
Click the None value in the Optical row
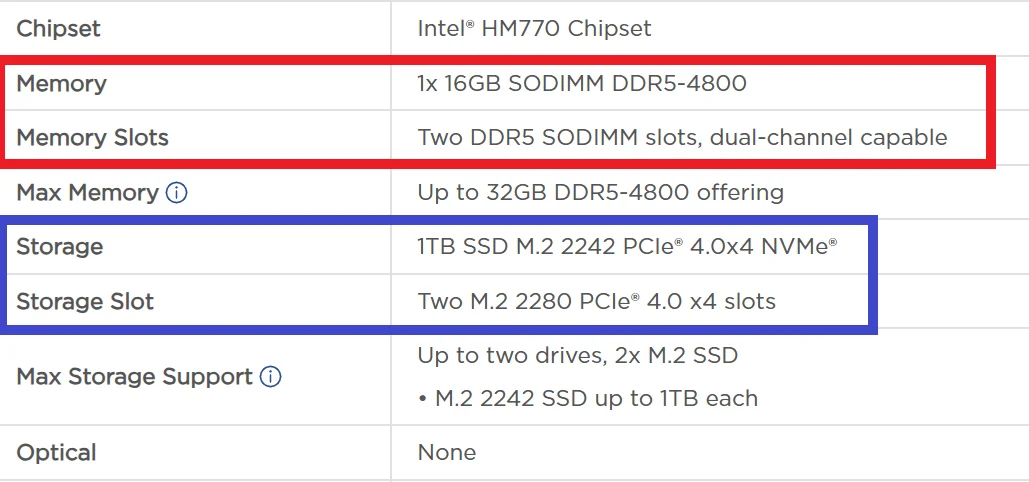[x=446, y=452]
